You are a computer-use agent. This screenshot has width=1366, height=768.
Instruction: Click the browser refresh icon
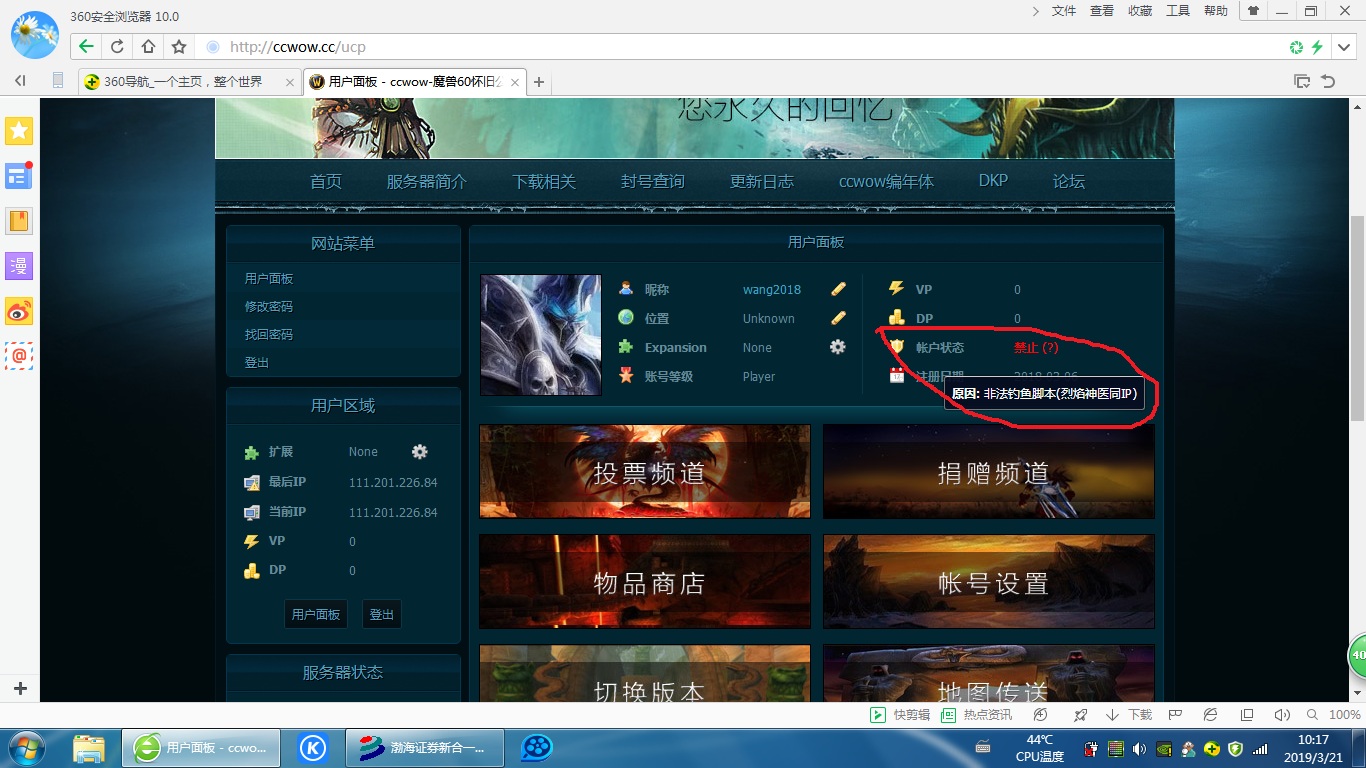[117, 47]
